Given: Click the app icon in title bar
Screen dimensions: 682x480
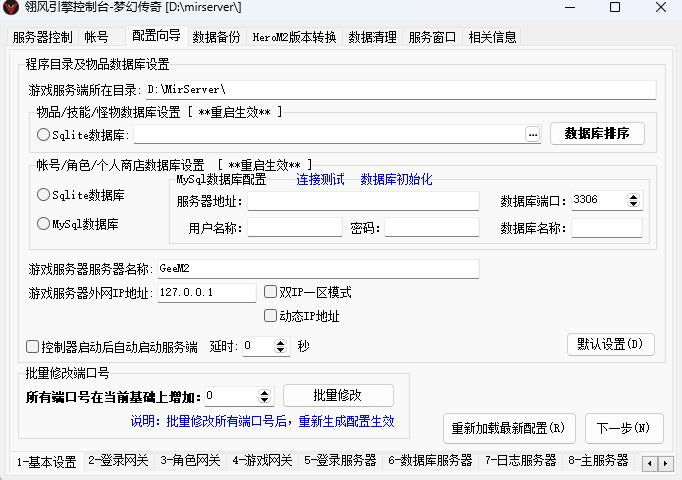Looking at the screenshot, I should coord(12,8).
